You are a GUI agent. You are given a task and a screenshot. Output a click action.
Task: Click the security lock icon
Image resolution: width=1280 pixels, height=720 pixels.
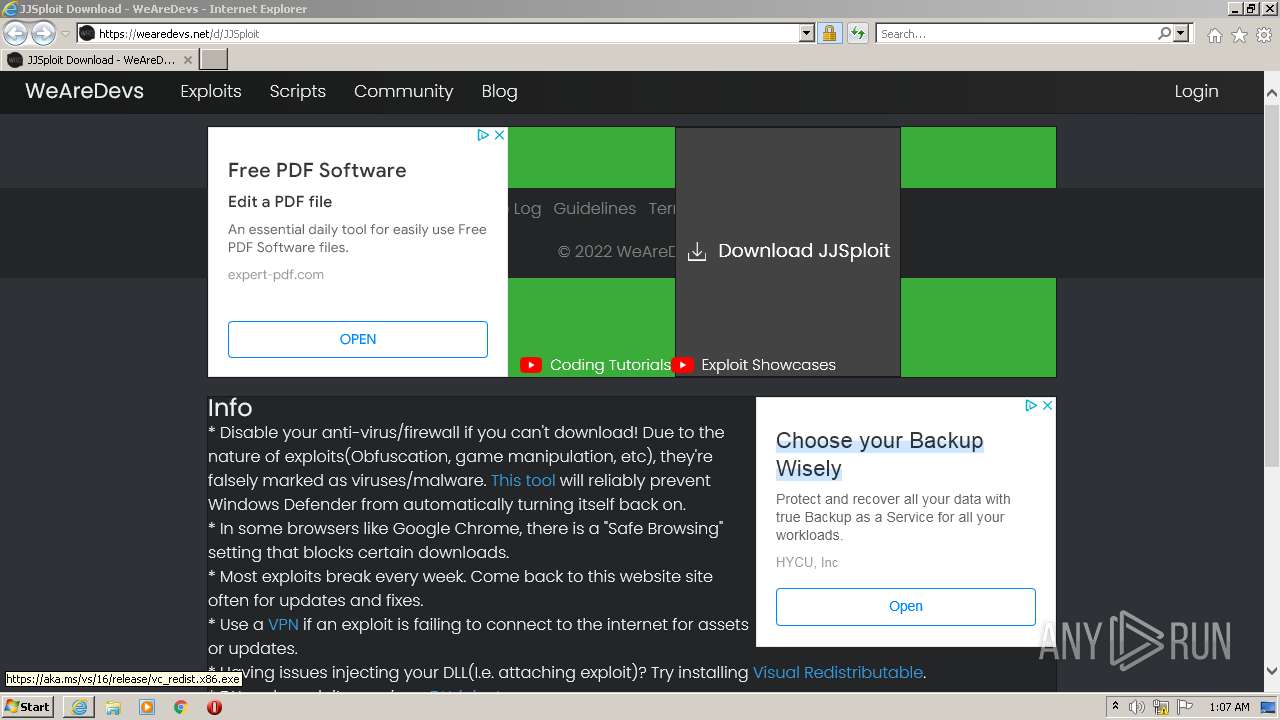coord(829,33)
